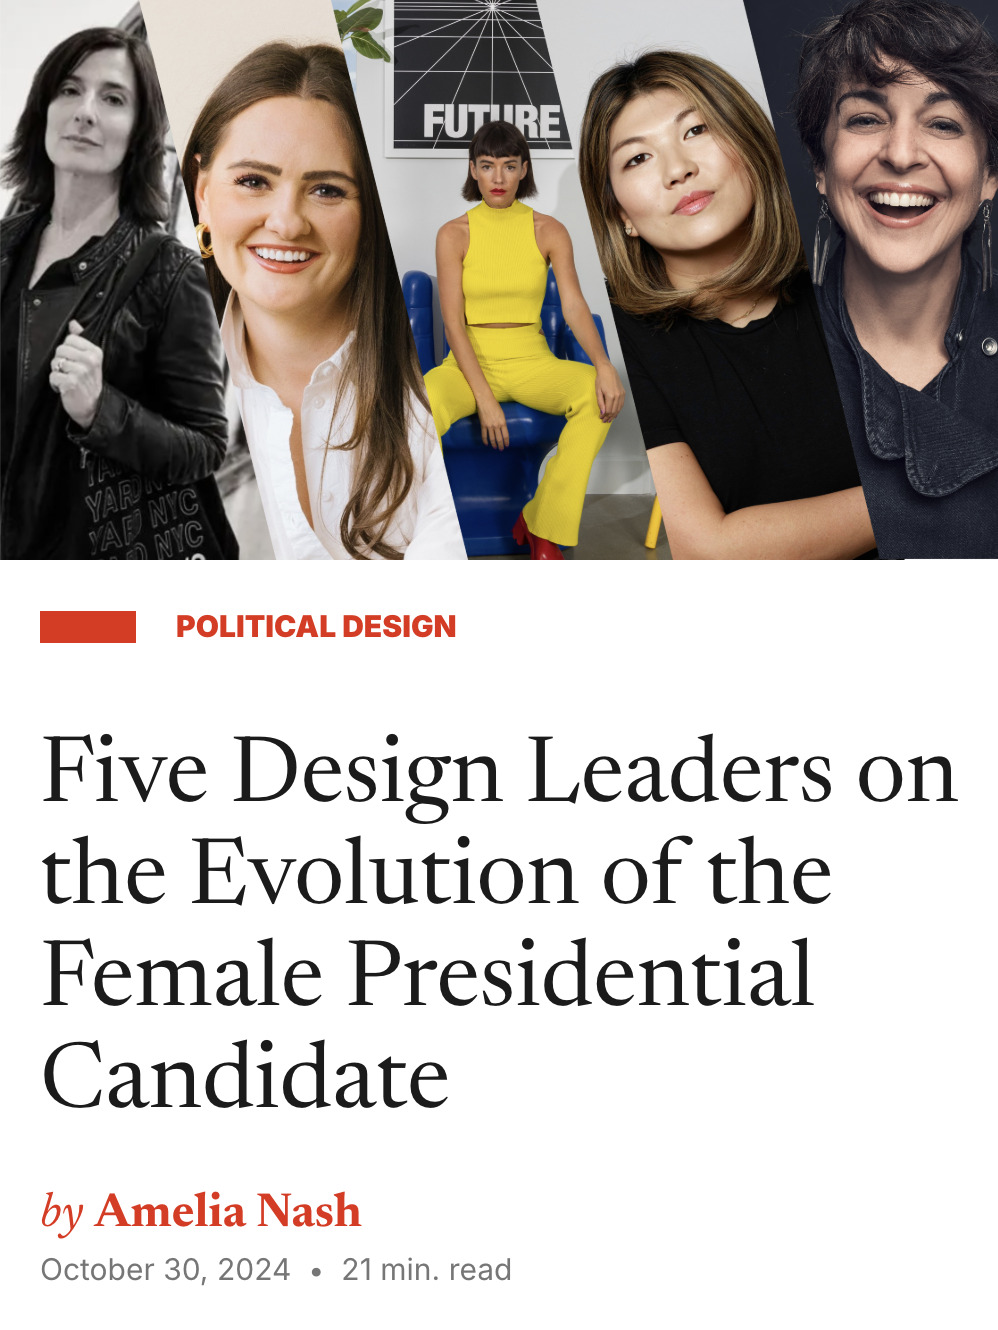
Task: Click the Amelia Nash author link
Action: [x=228, y=1211]
